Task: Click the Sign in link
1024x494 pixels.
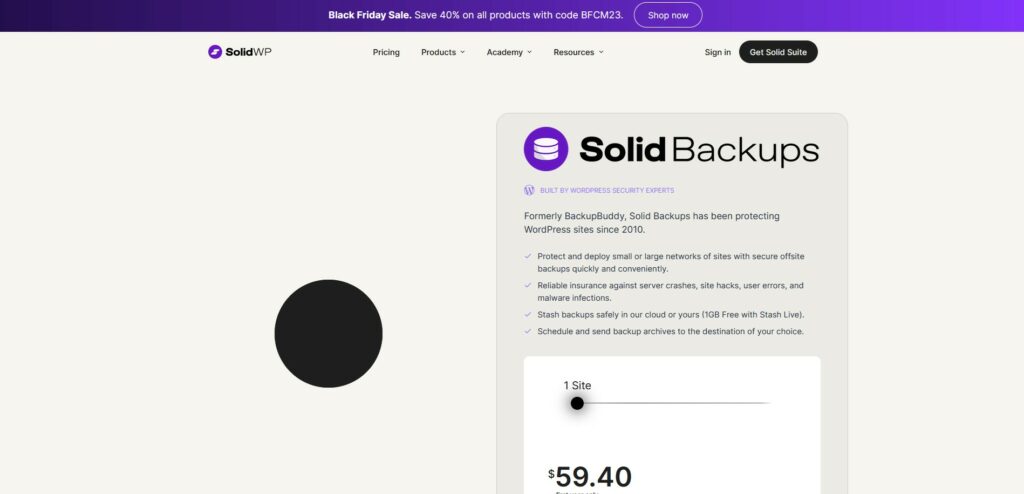Action: tap(717, 52)
